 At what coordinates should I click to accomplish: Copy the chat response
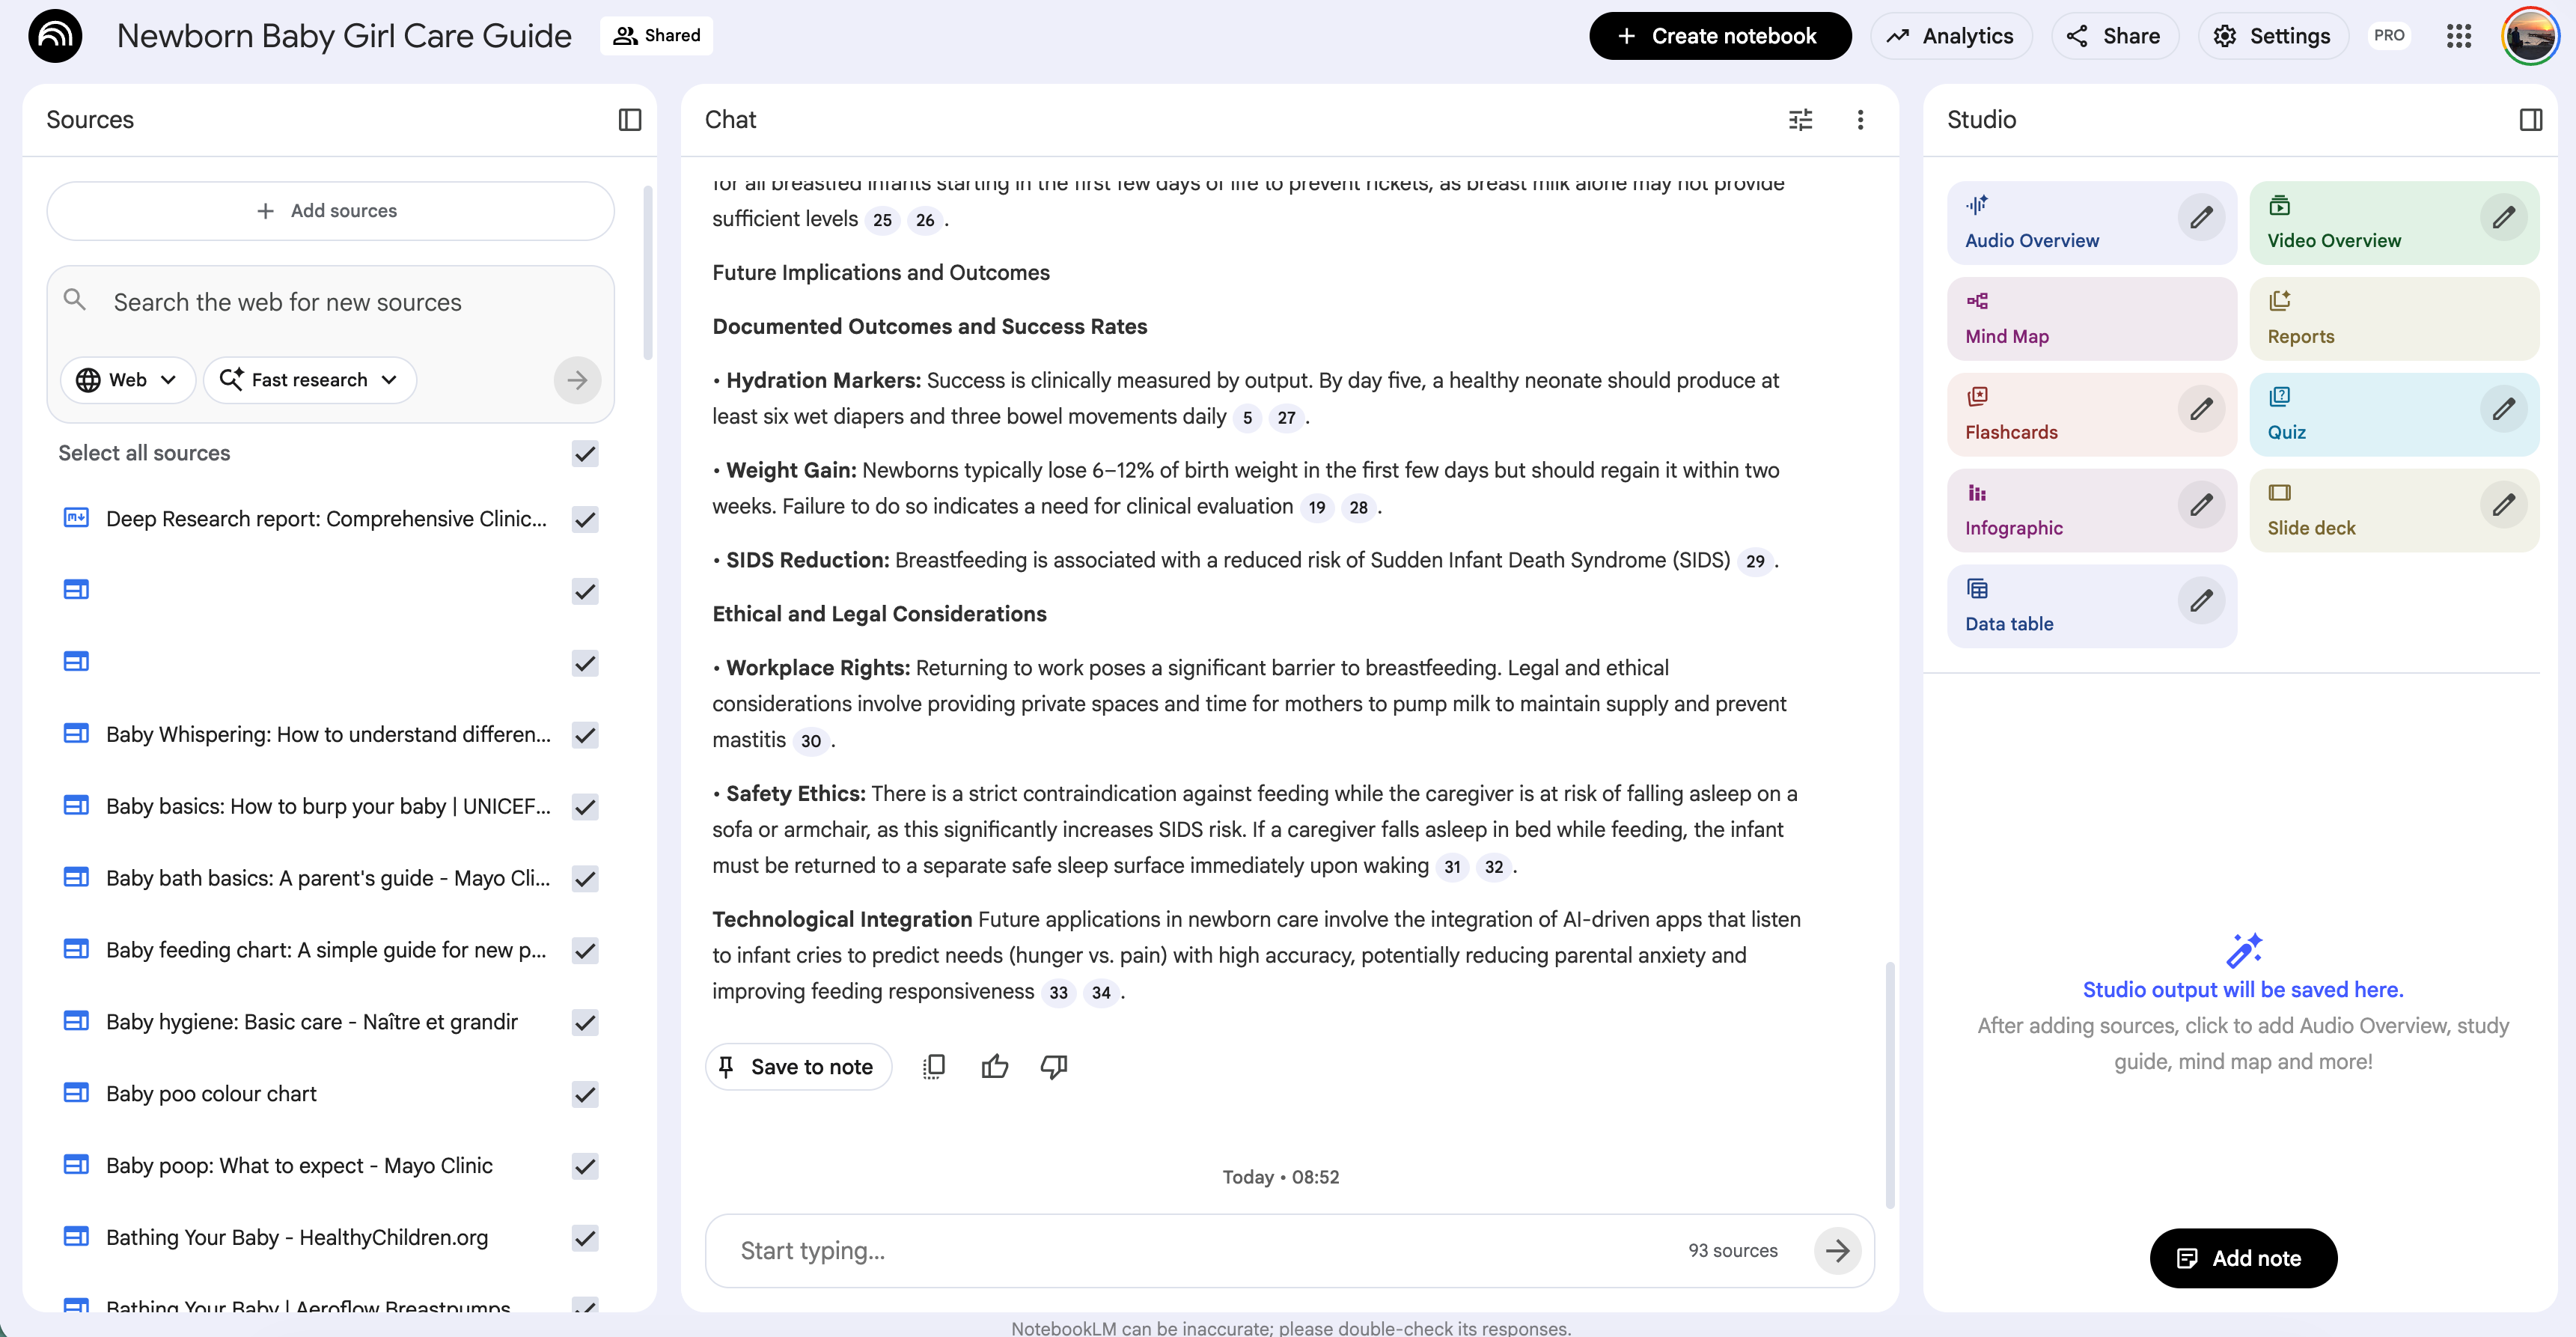tap(933, 1067)
